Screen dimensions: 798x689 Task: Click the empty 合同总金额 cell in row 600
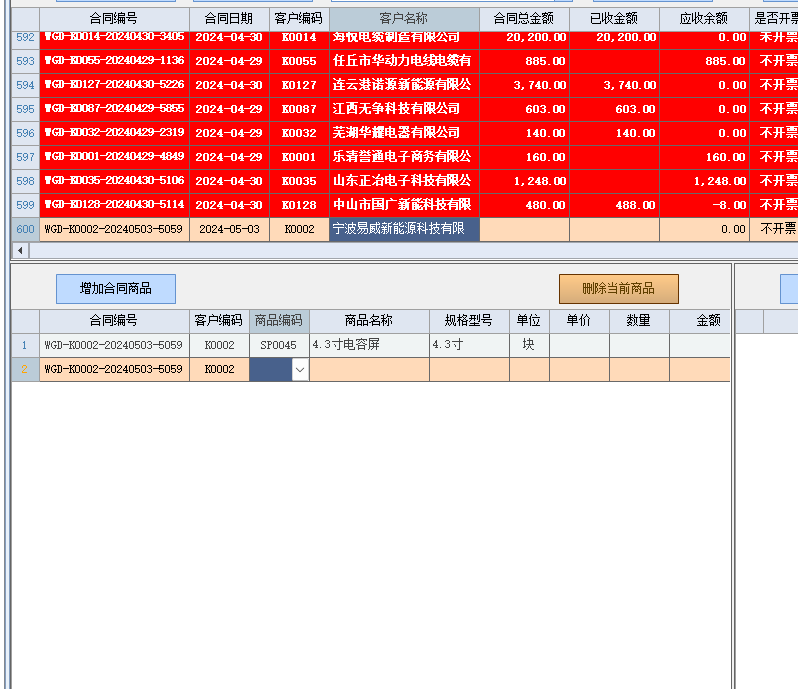tap(524, 229)
